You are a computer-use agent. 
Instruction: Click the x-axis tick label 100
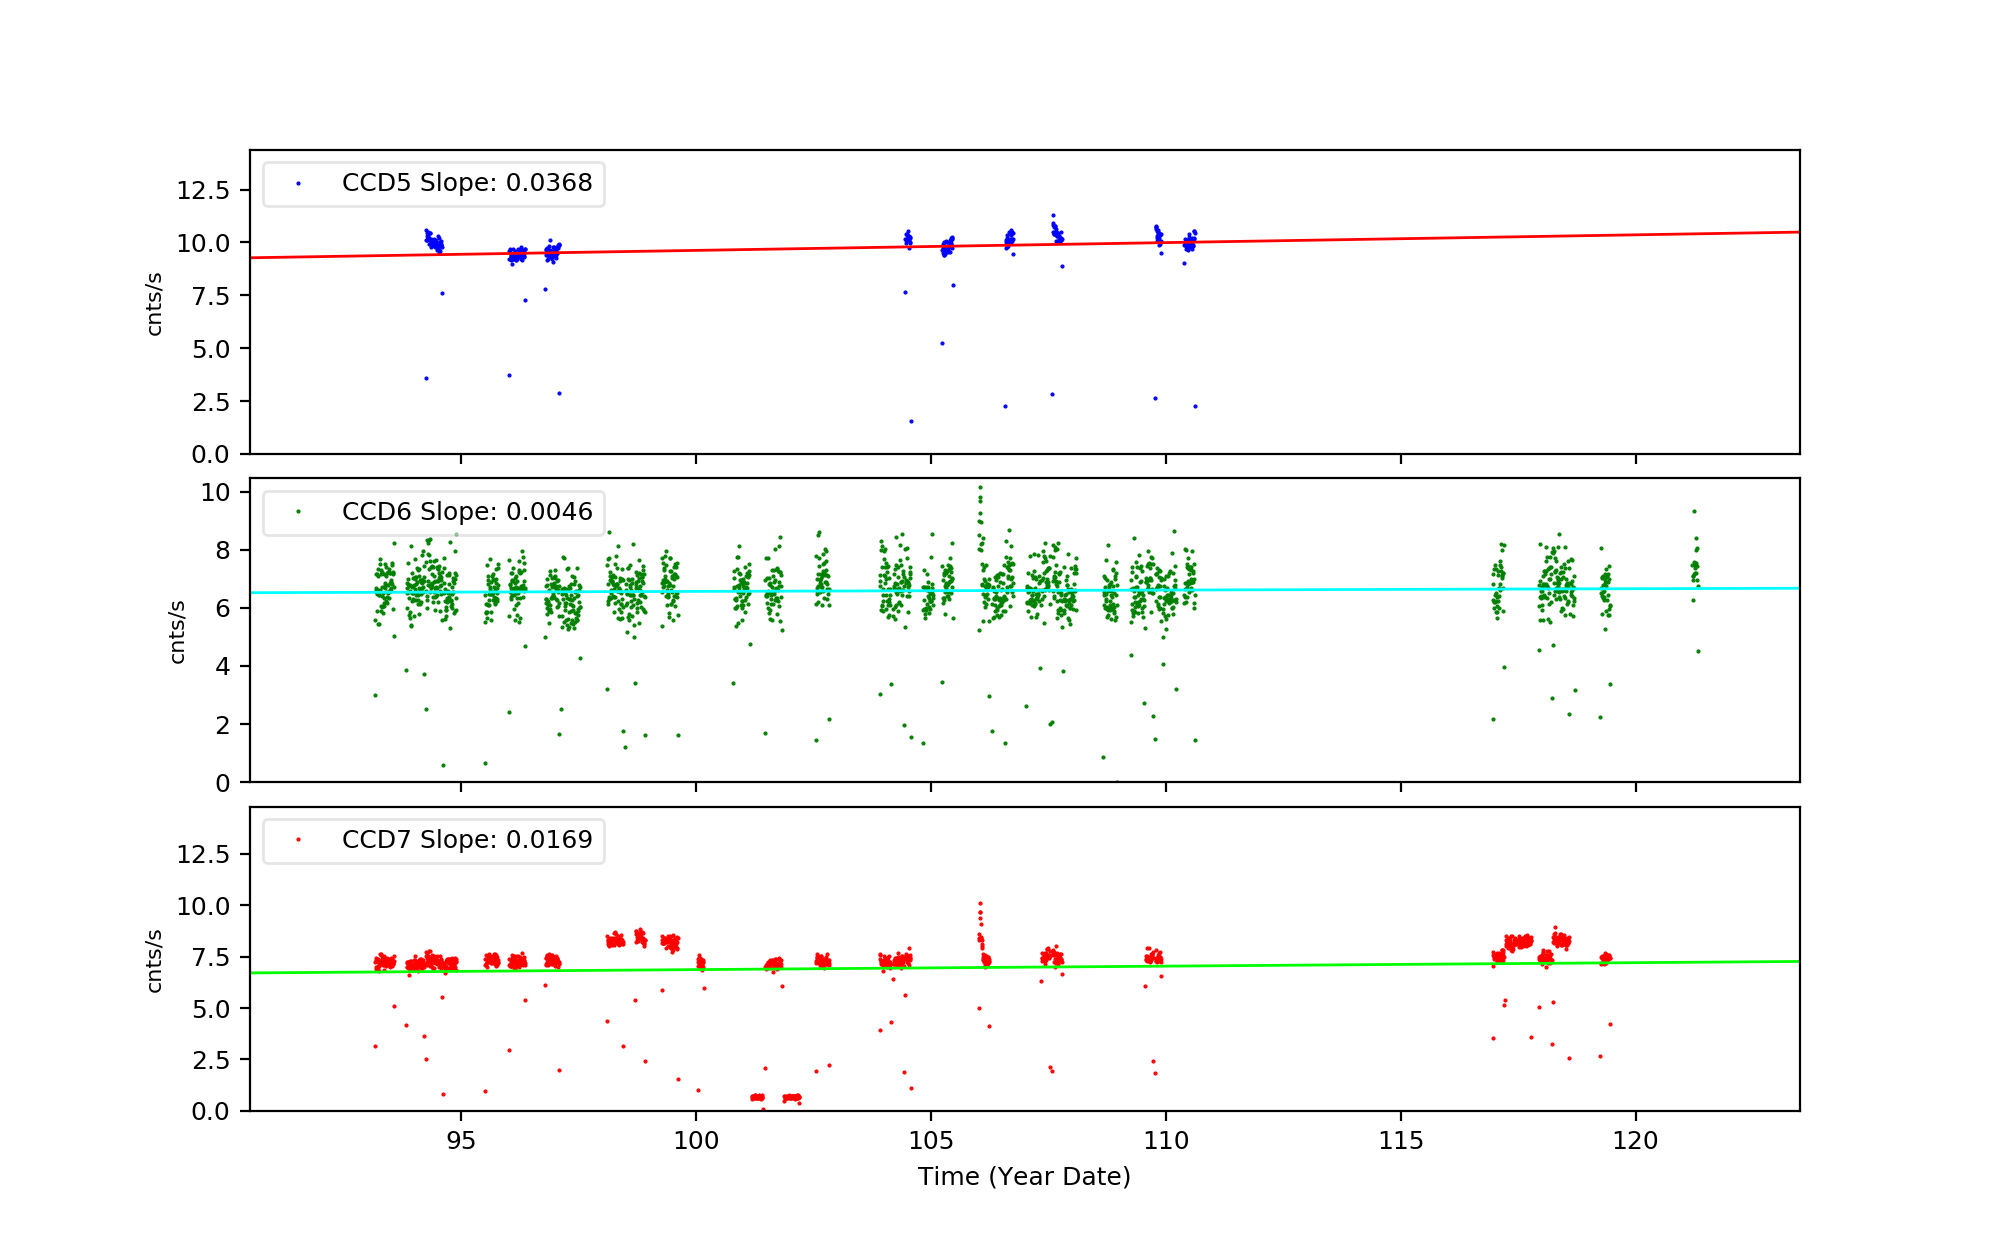[696, 1141]
